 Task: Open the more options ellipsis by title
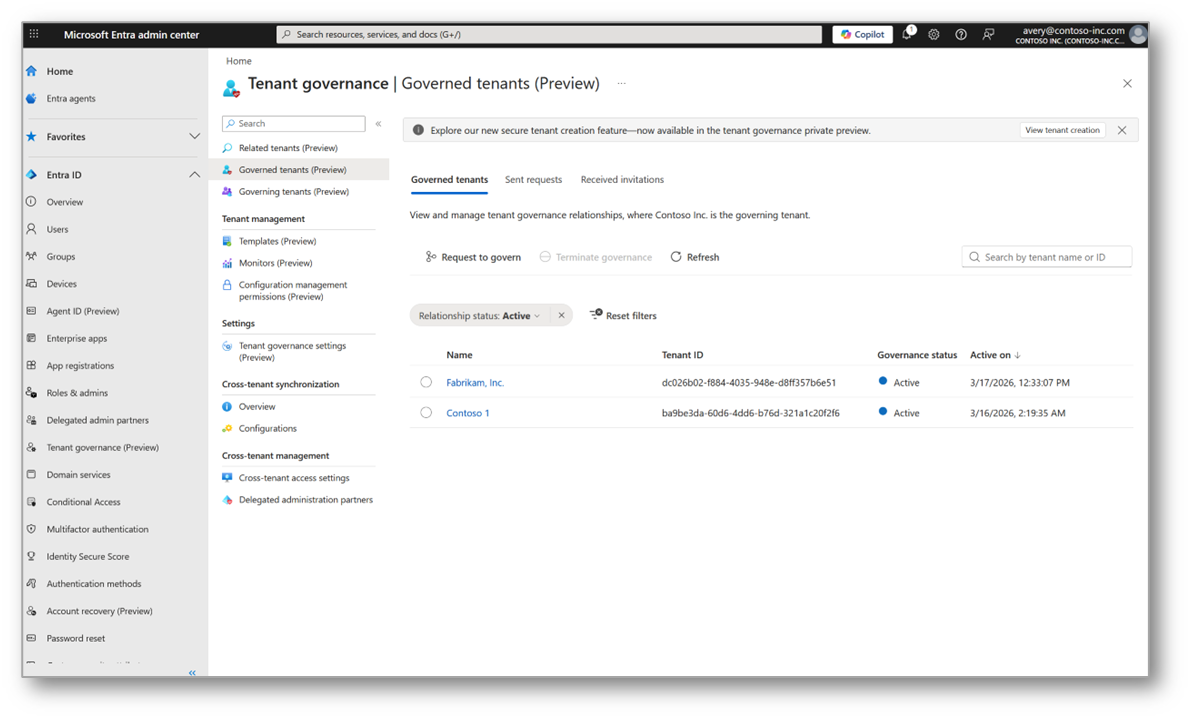[x=621, y=84]
